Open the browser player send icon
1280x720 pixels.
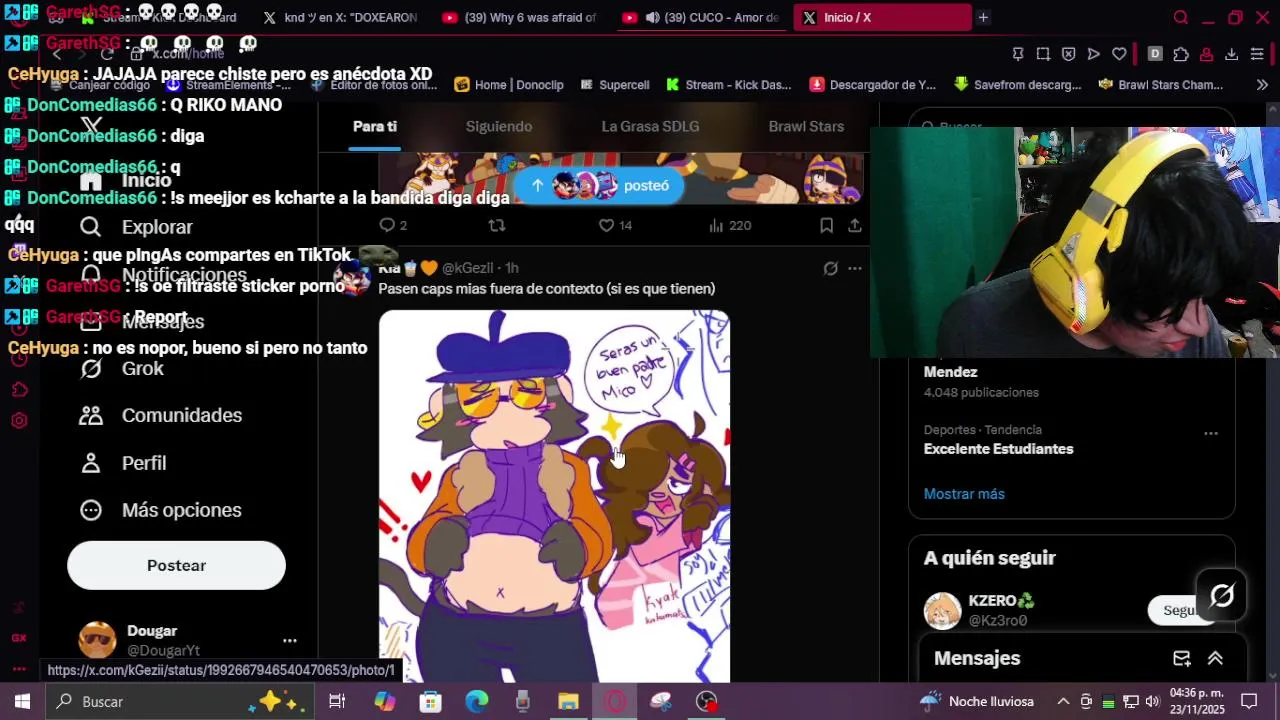(x=1093, y=54)
